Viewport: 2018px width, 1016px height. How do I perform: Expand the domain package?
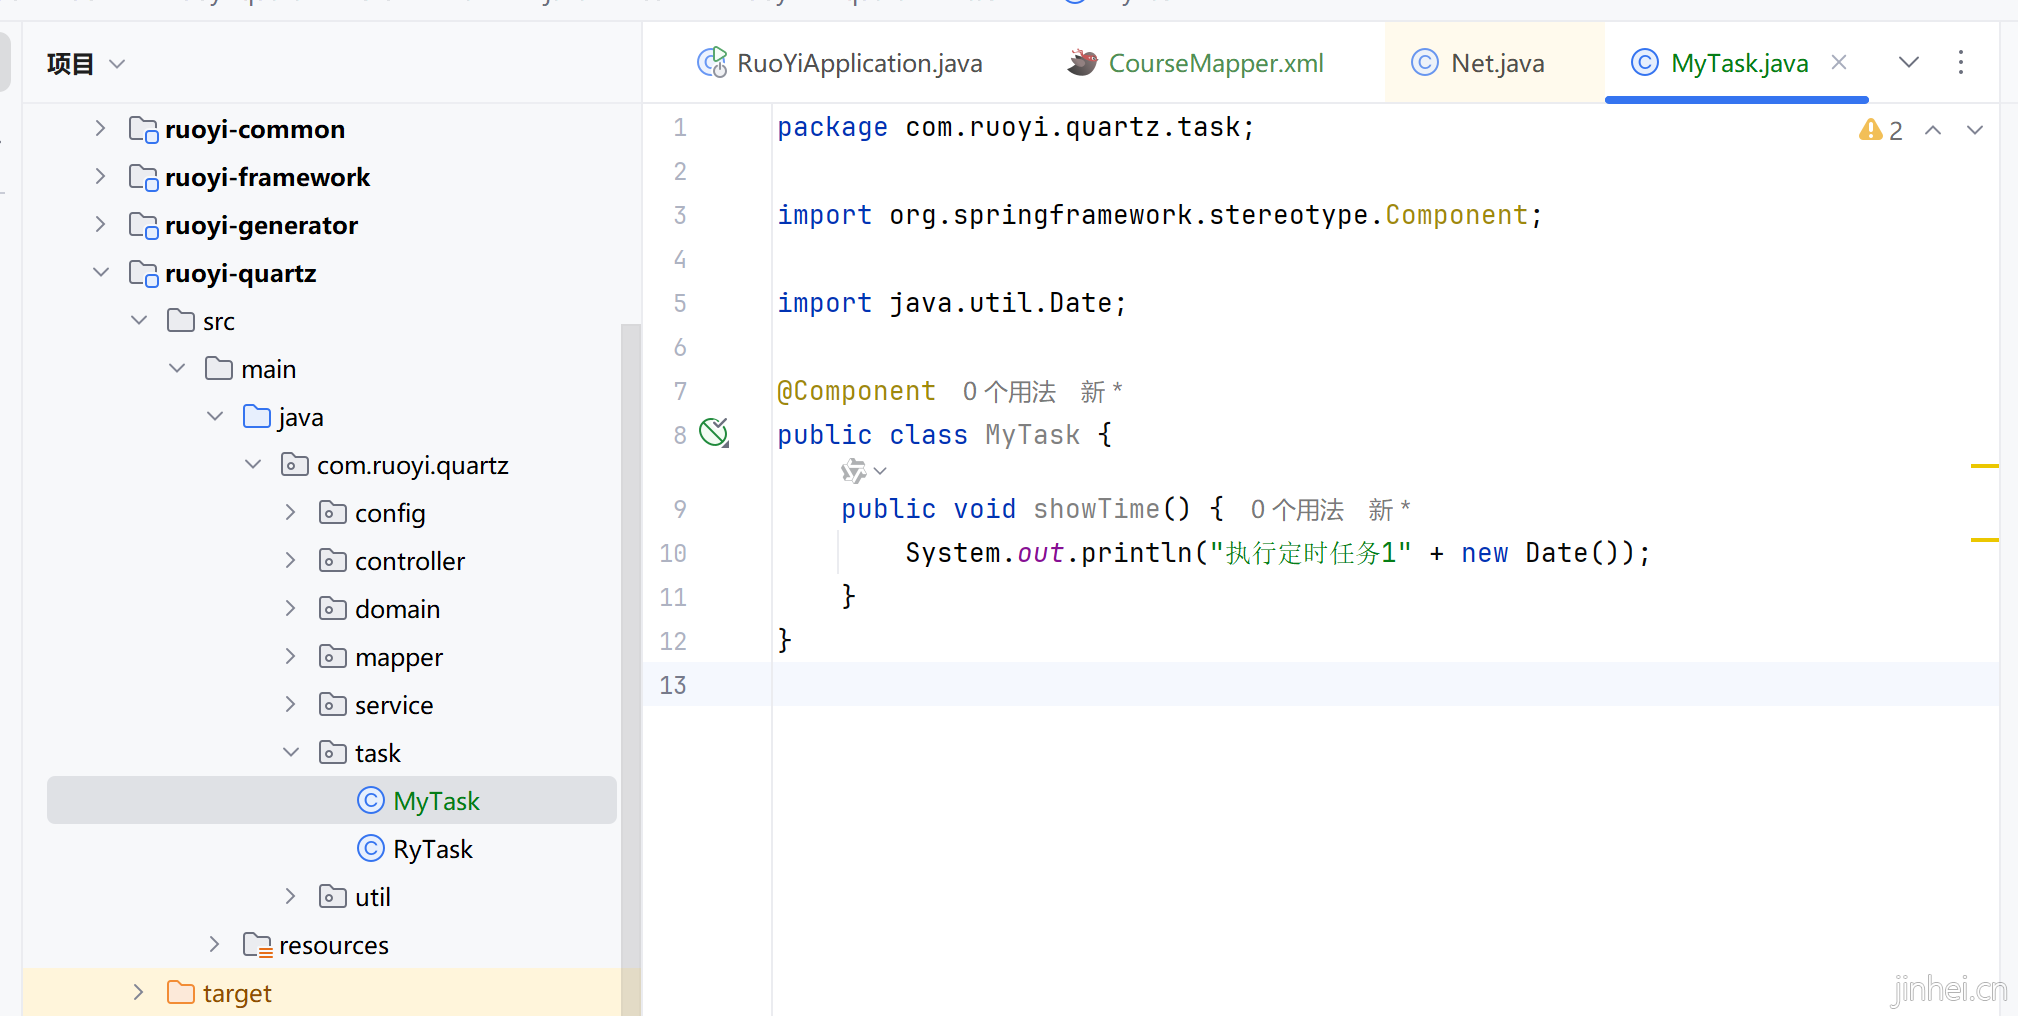(291, 608)
